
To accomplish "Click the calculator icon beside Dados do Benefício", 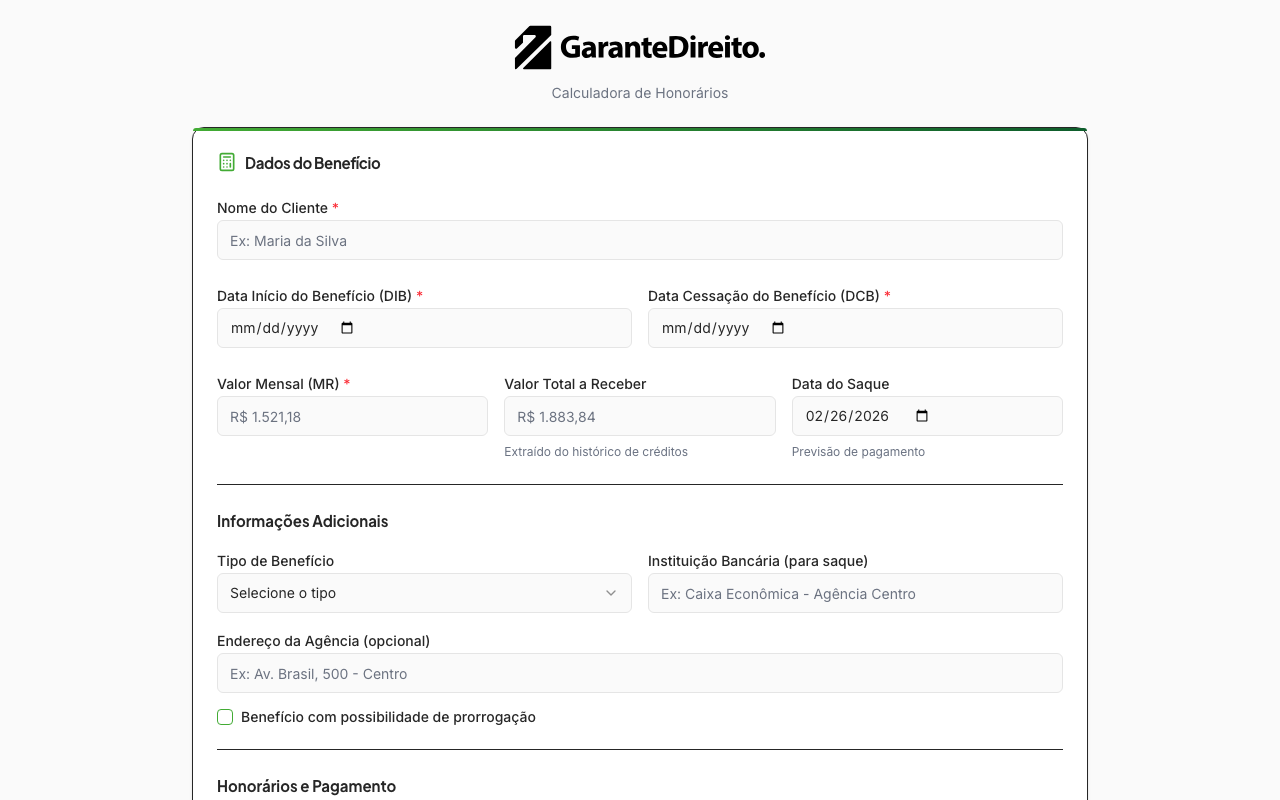I will [227, 162].
